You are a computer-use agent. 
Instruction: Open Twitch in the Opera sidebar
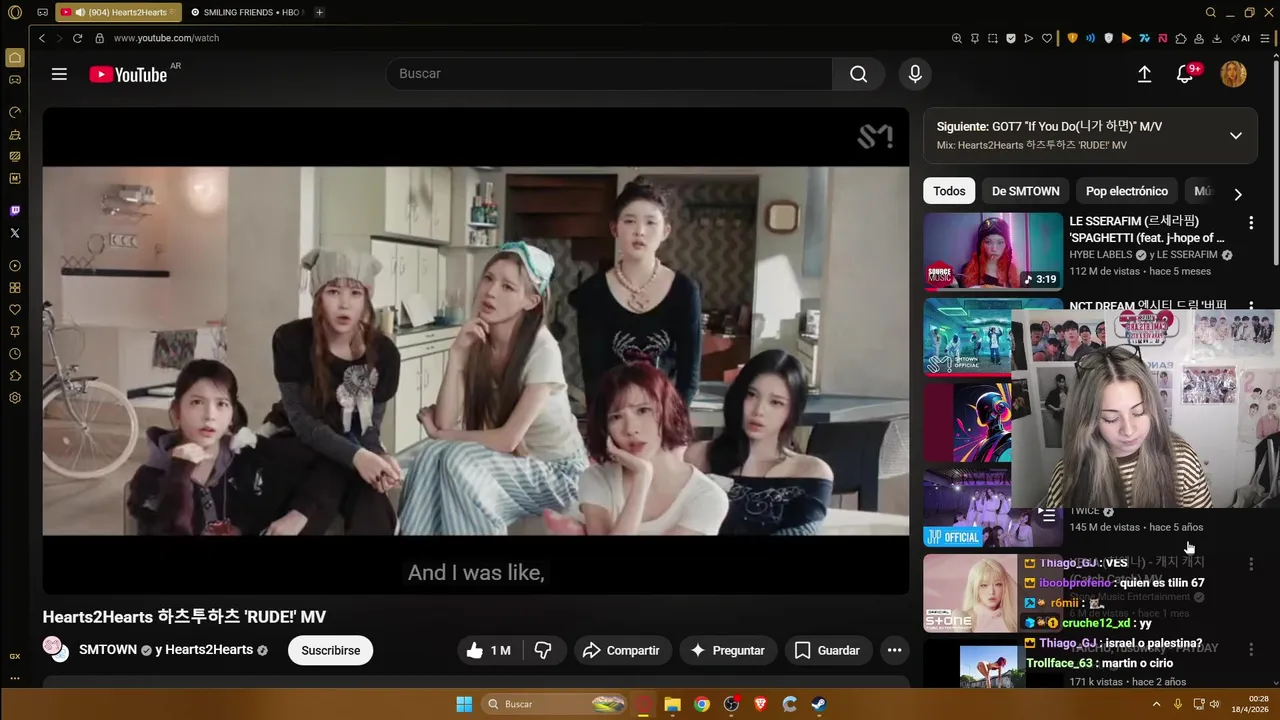pos(15,211)
